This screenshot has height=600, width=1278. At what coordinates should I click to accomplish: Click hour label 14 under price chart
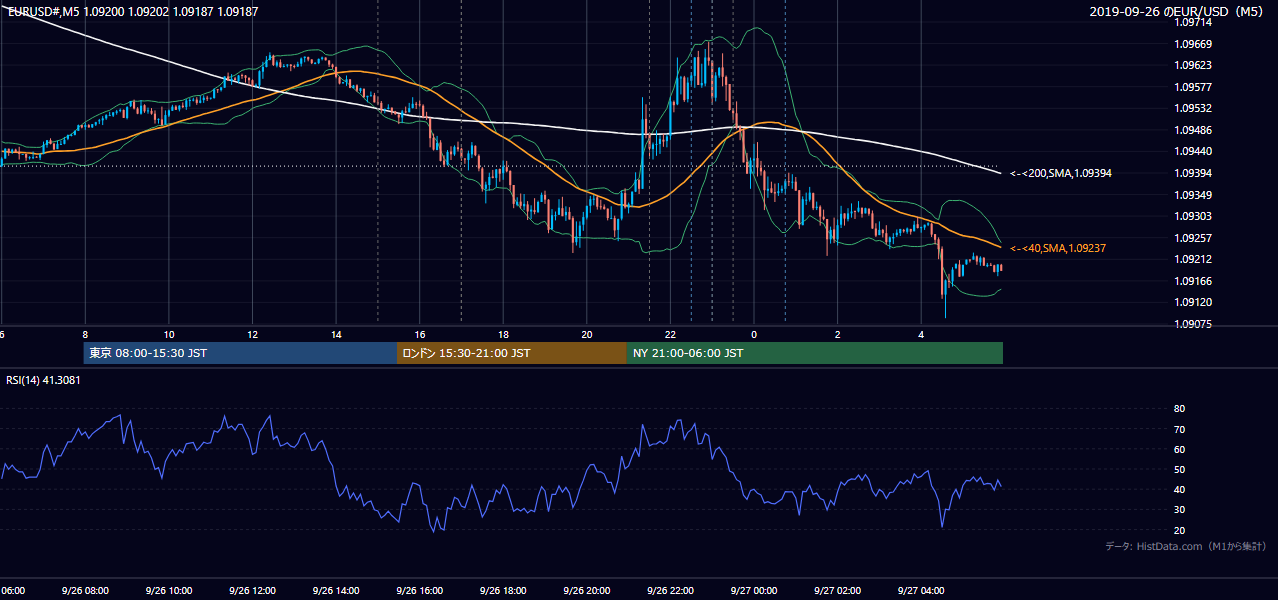coord(336,334)
